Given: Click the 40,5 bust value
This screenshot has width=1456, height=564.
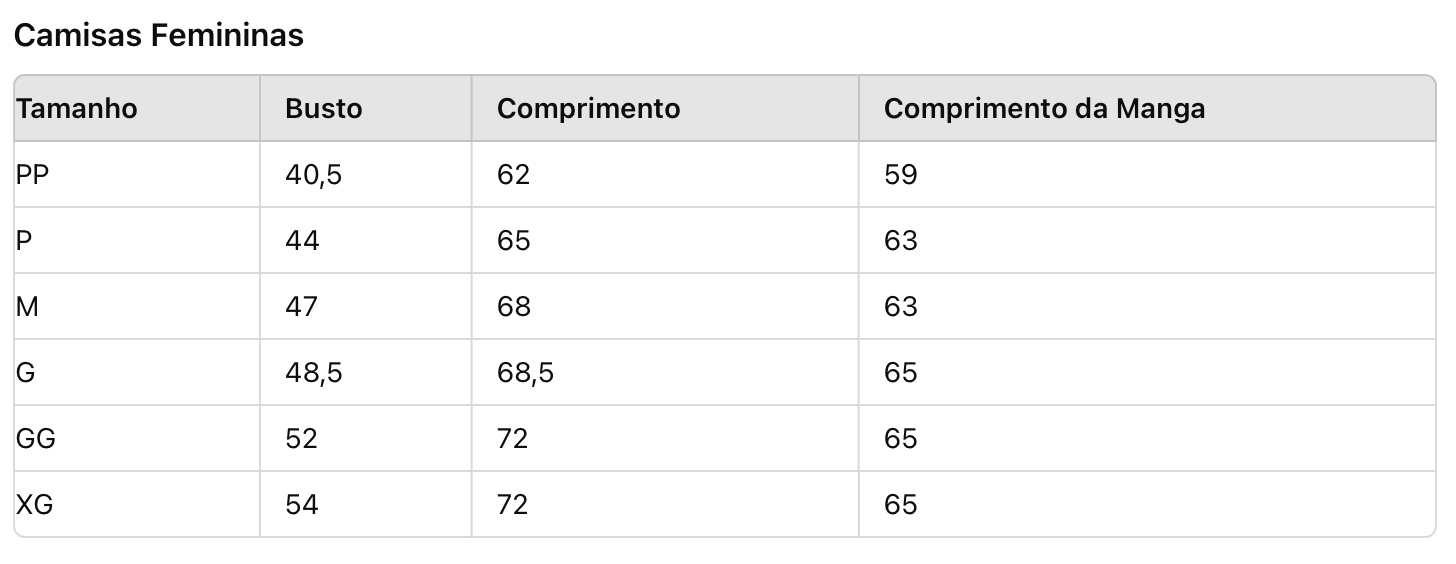Looking at the screenshot, I should (x=313, y=175).
